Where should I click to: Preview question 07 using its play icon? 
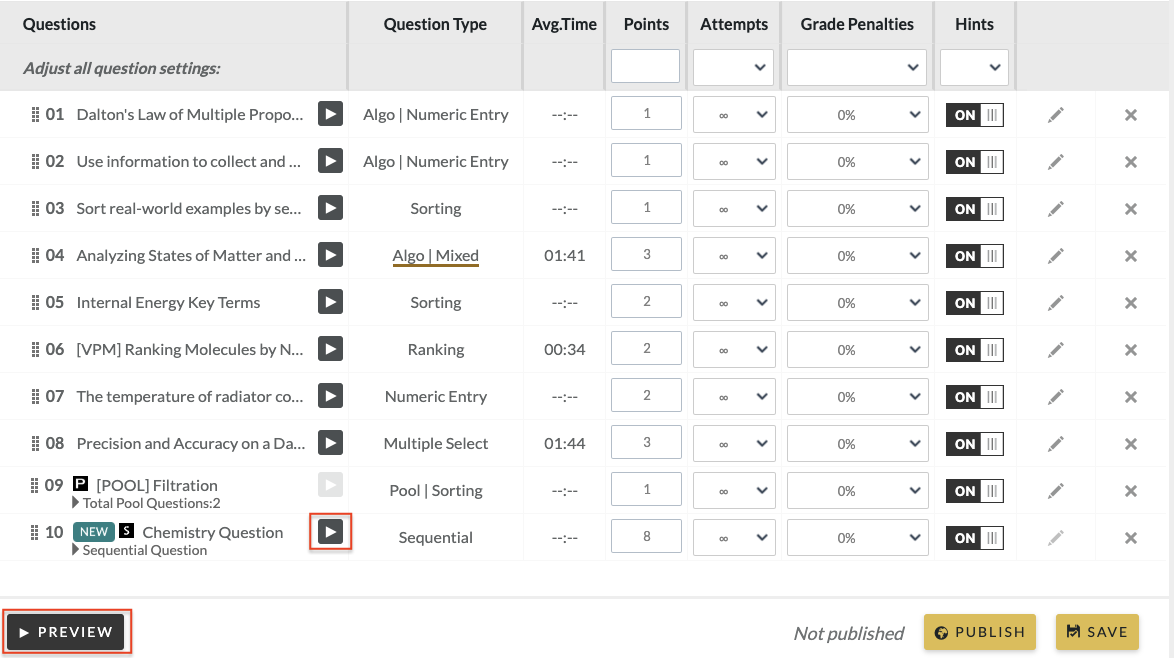pyautogui.click(x=330, y=397)
